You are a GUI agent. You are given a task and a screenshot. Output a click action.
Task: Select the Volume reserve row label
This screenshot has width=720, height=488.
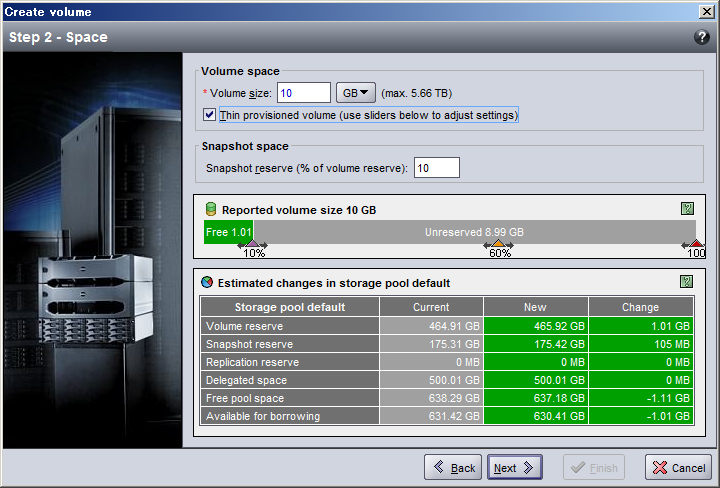click(290, 326)
